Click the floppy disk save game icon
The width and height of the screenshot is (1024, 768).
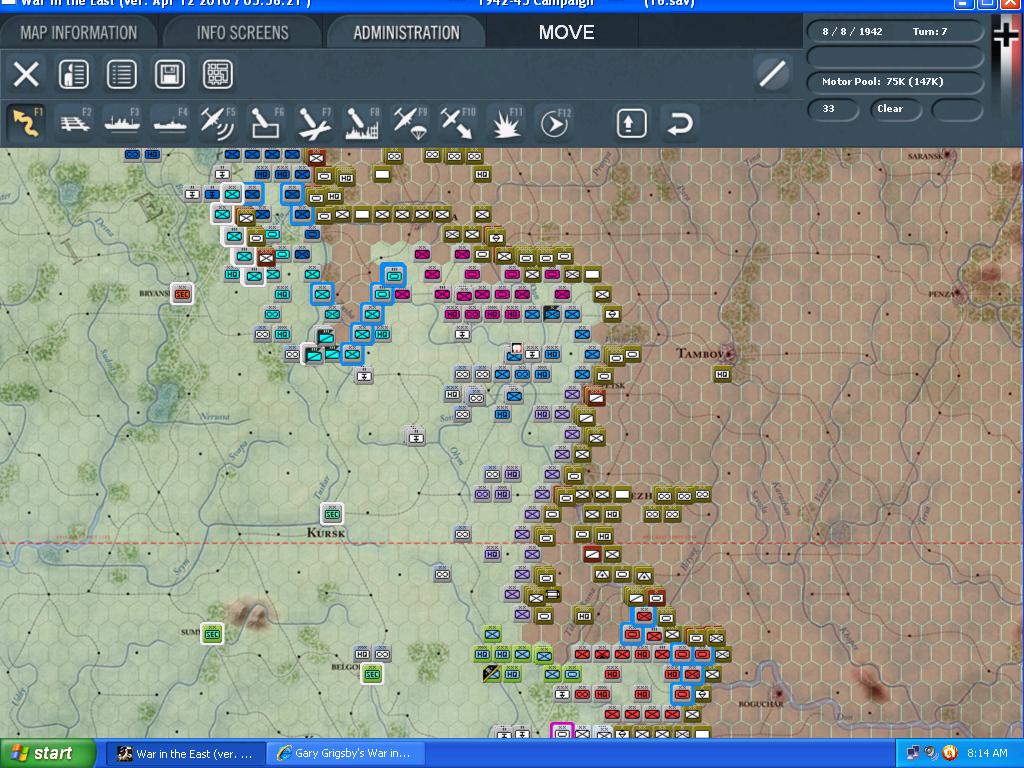pyautogui.click(x=170, y=74)
